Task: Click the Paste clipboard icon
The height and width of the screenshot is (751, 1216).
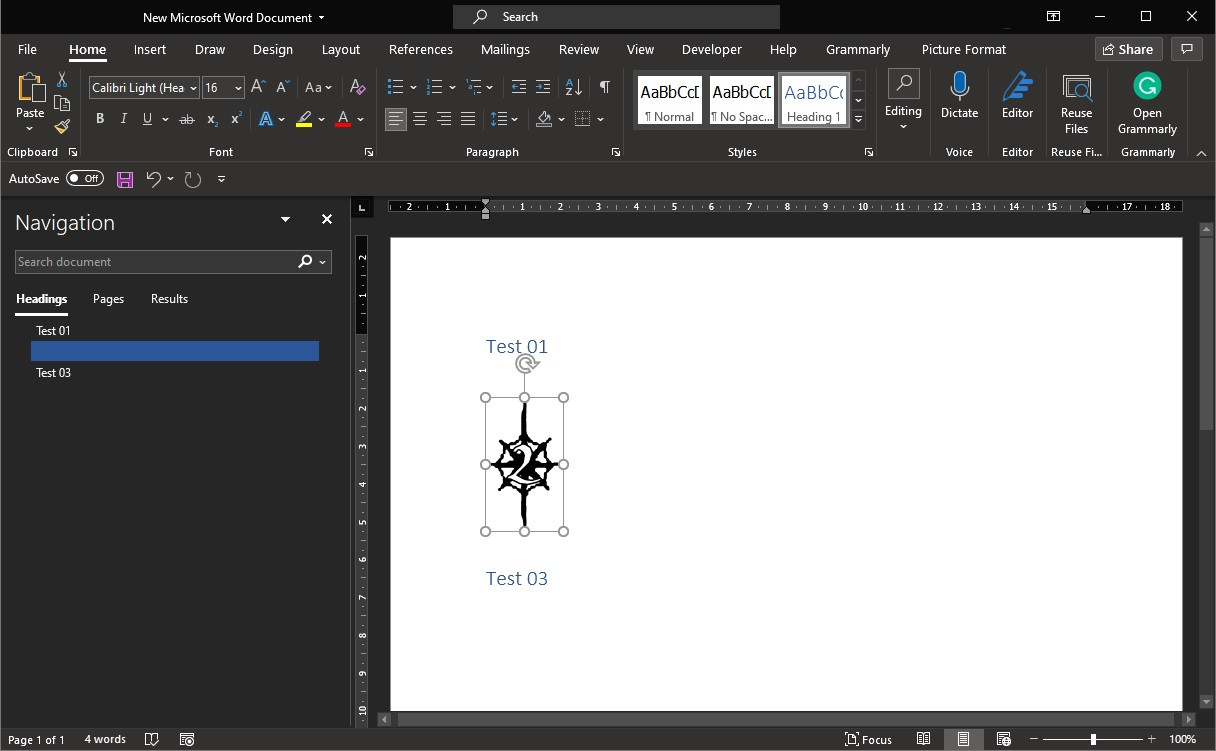Action: pyautogui.click(x=30, y=89)
